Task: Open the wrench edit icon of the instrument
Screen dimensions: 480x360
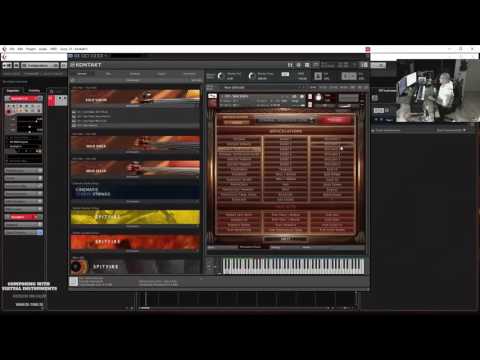Action: click(212, 96)
